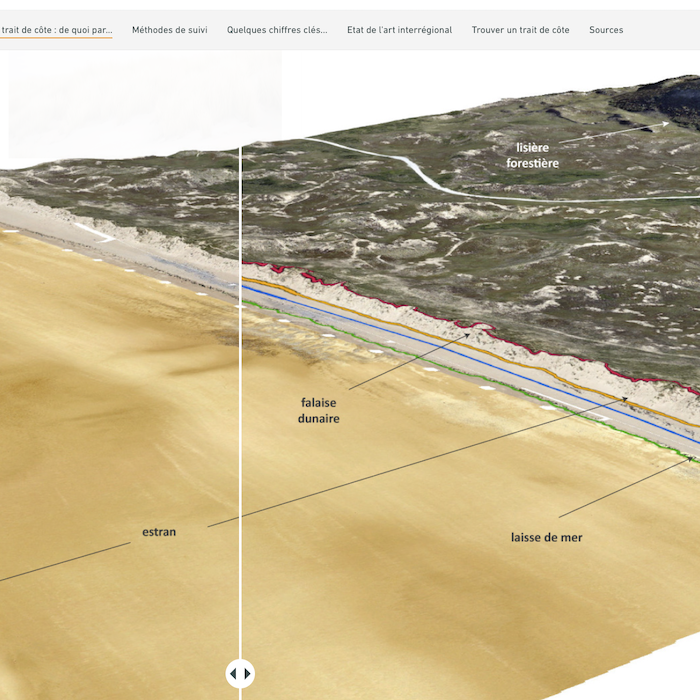The width and height of the screenshot is (700, 700).
Task: Click the 'laisse de mer' label
Action: (546, 537)
